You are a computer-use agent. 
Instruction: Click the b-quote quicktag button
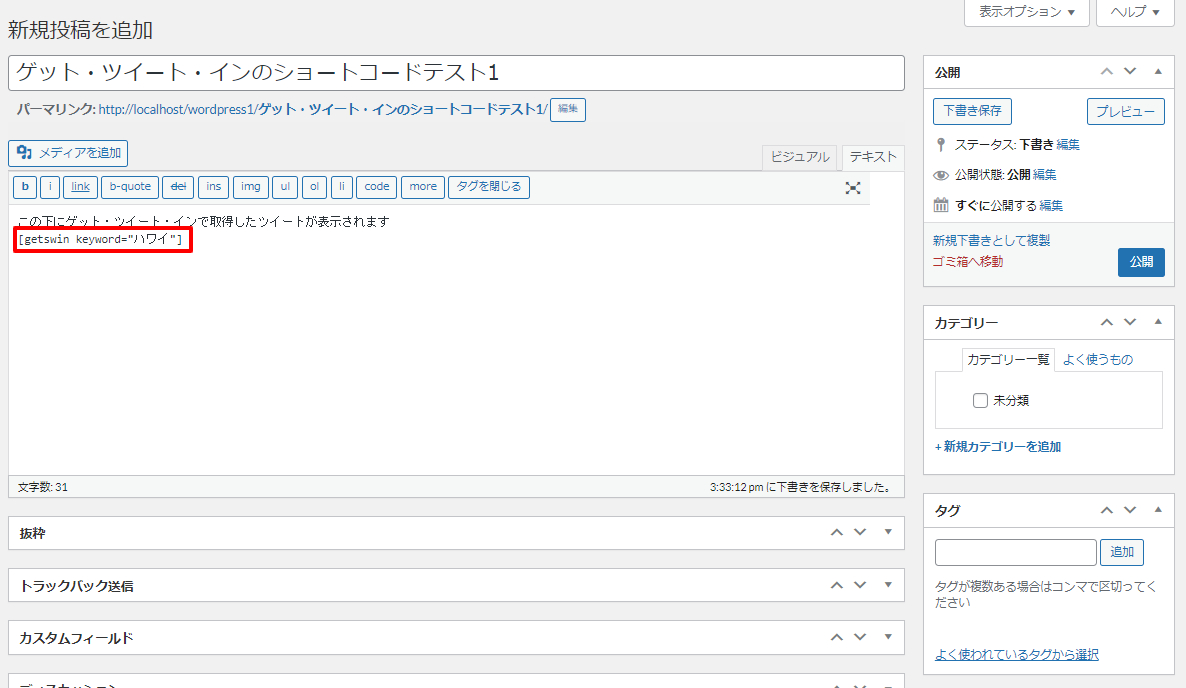(130, 187)
